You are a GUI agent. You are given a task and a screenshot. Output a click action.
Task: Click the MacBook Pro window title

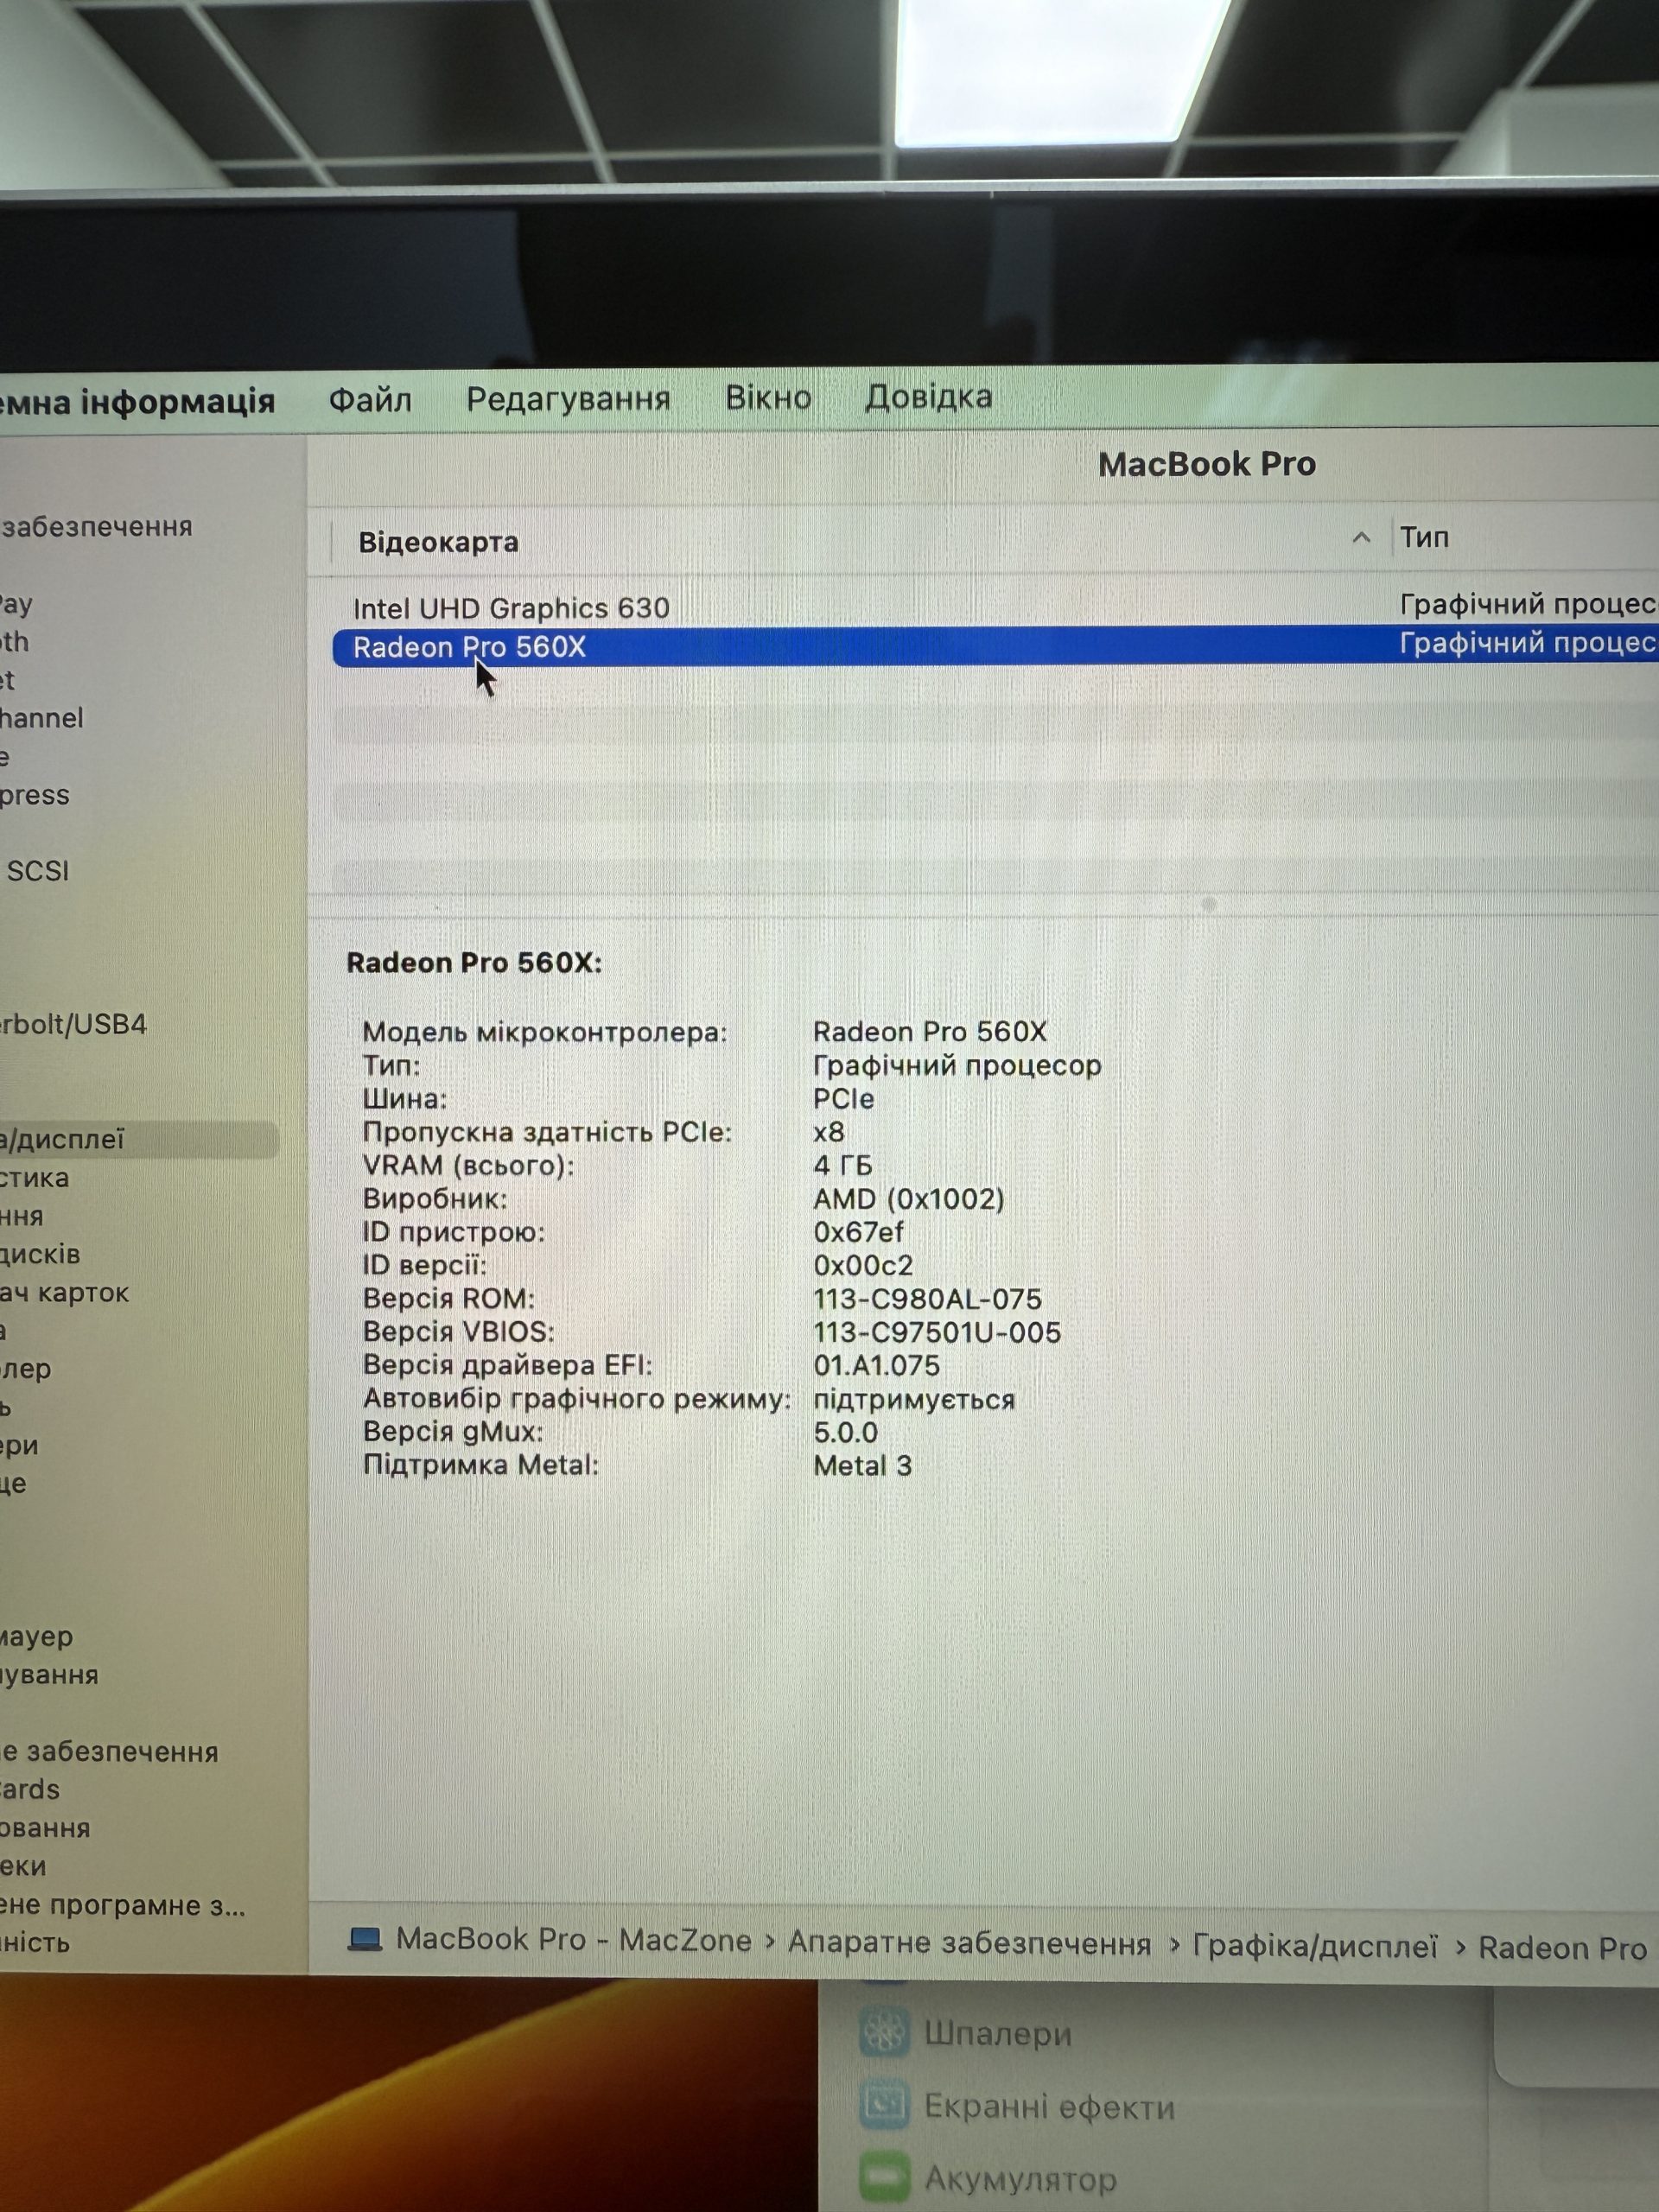pos(1206,463)
